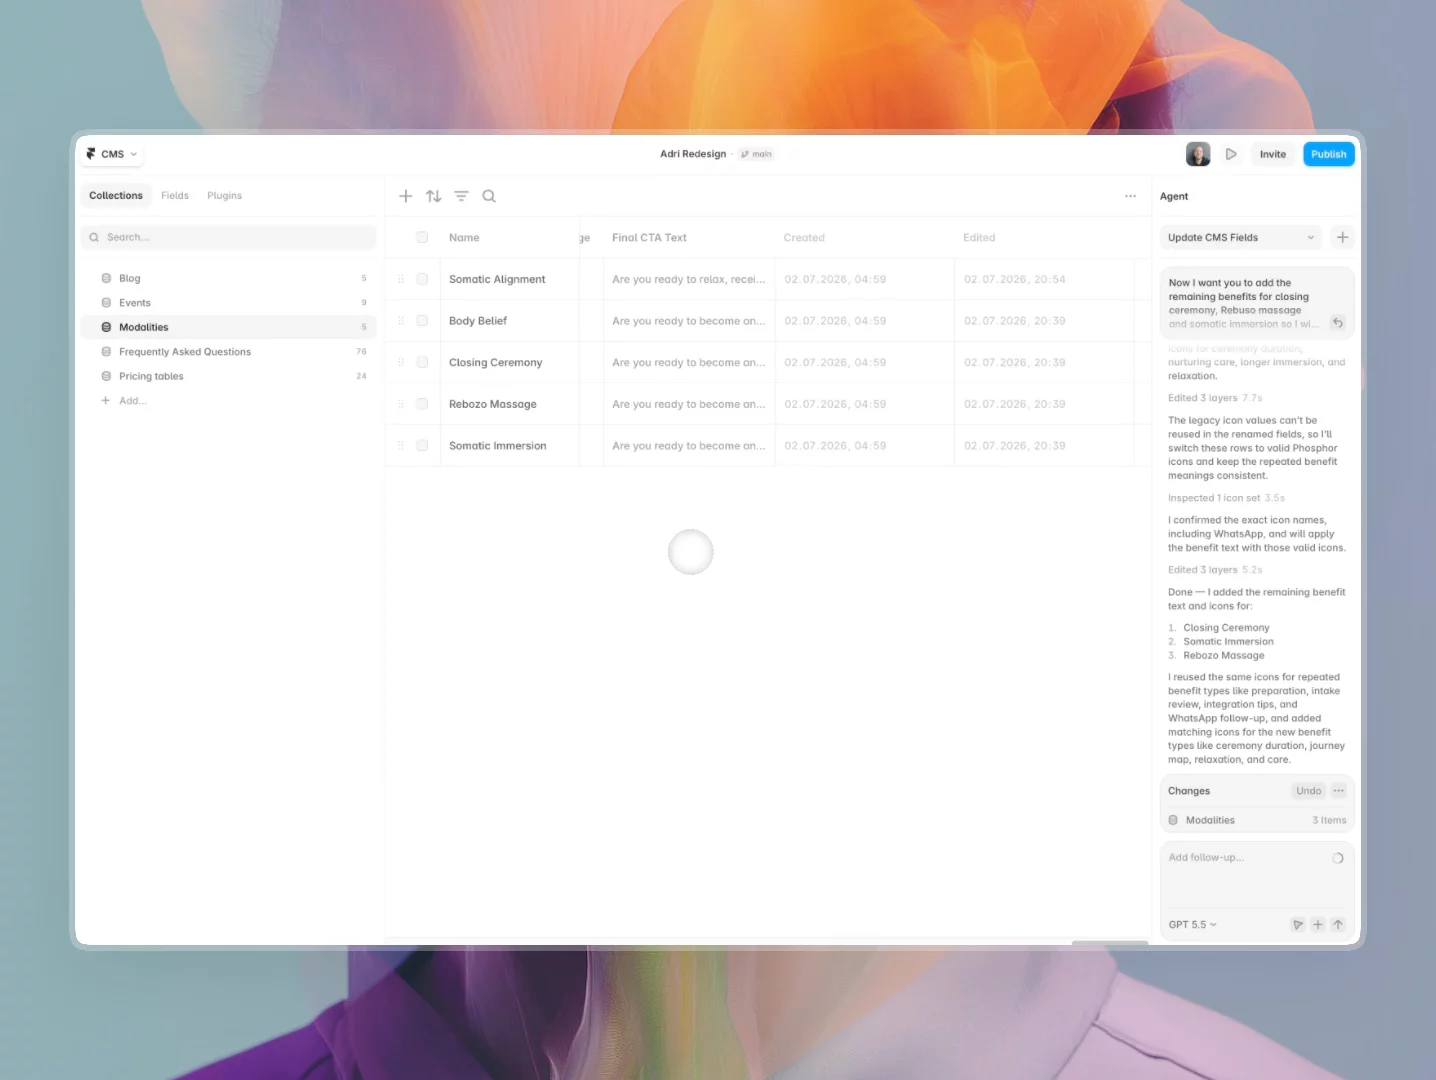
Task: Open the Body Belief item name
Action: [478, 321]
